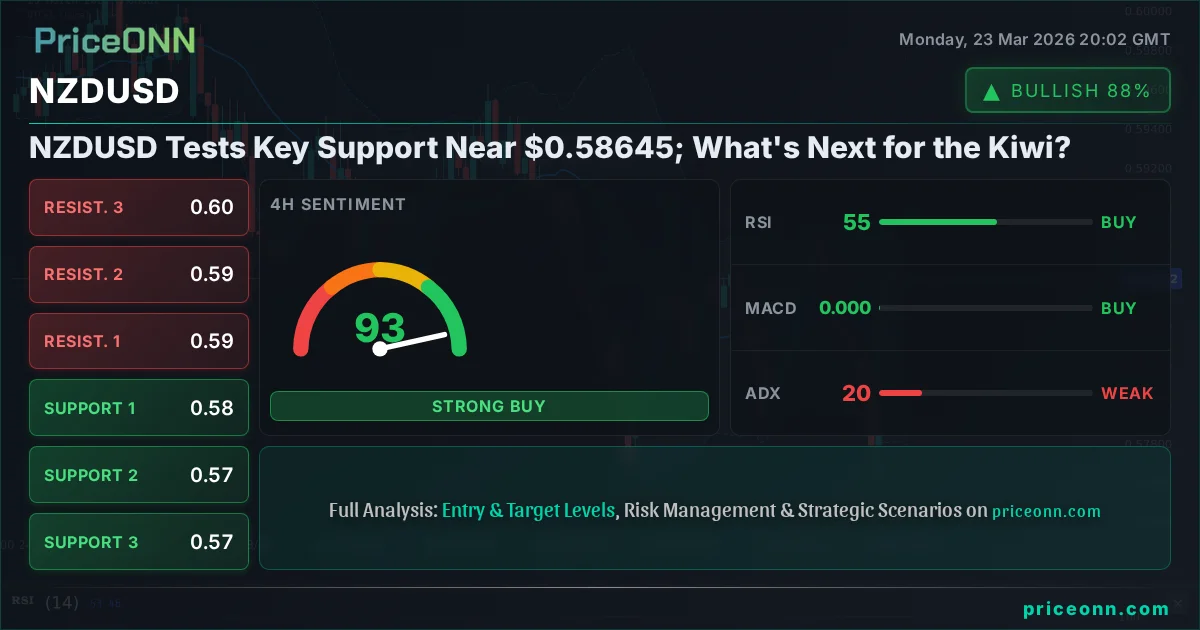The image size is (1200, 630).
Task: Click the NZDUSD symbol title
Action: tap(104, 91)
